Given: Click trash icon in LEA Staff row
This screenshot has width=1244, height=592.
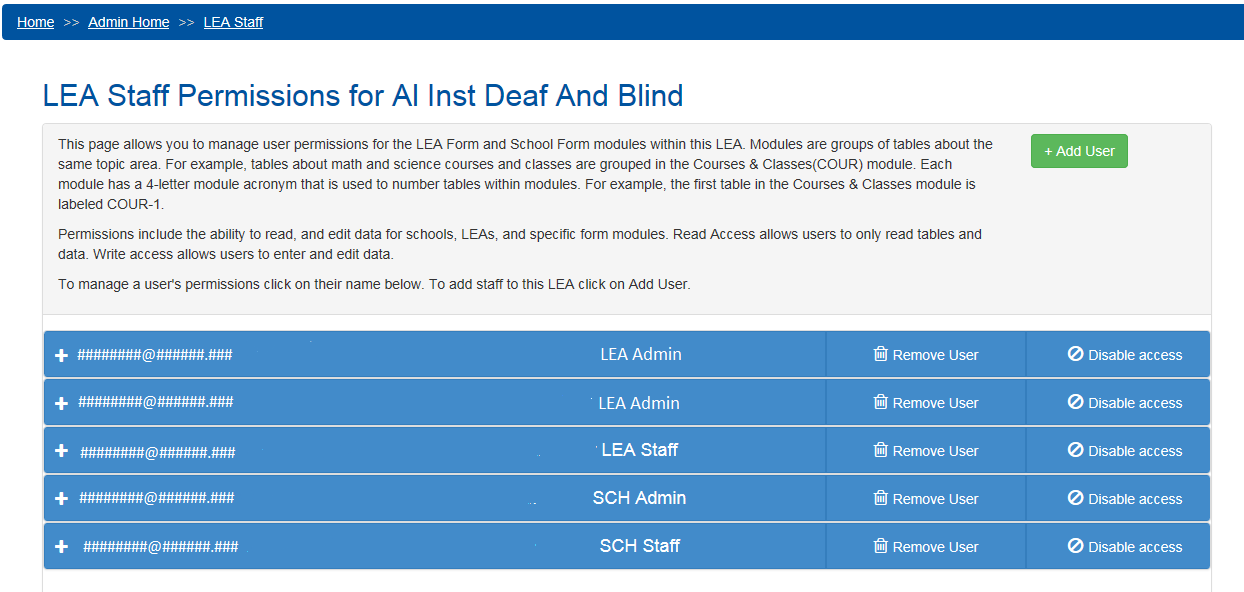Looking at the screenshot, I should tap(880, 450).
